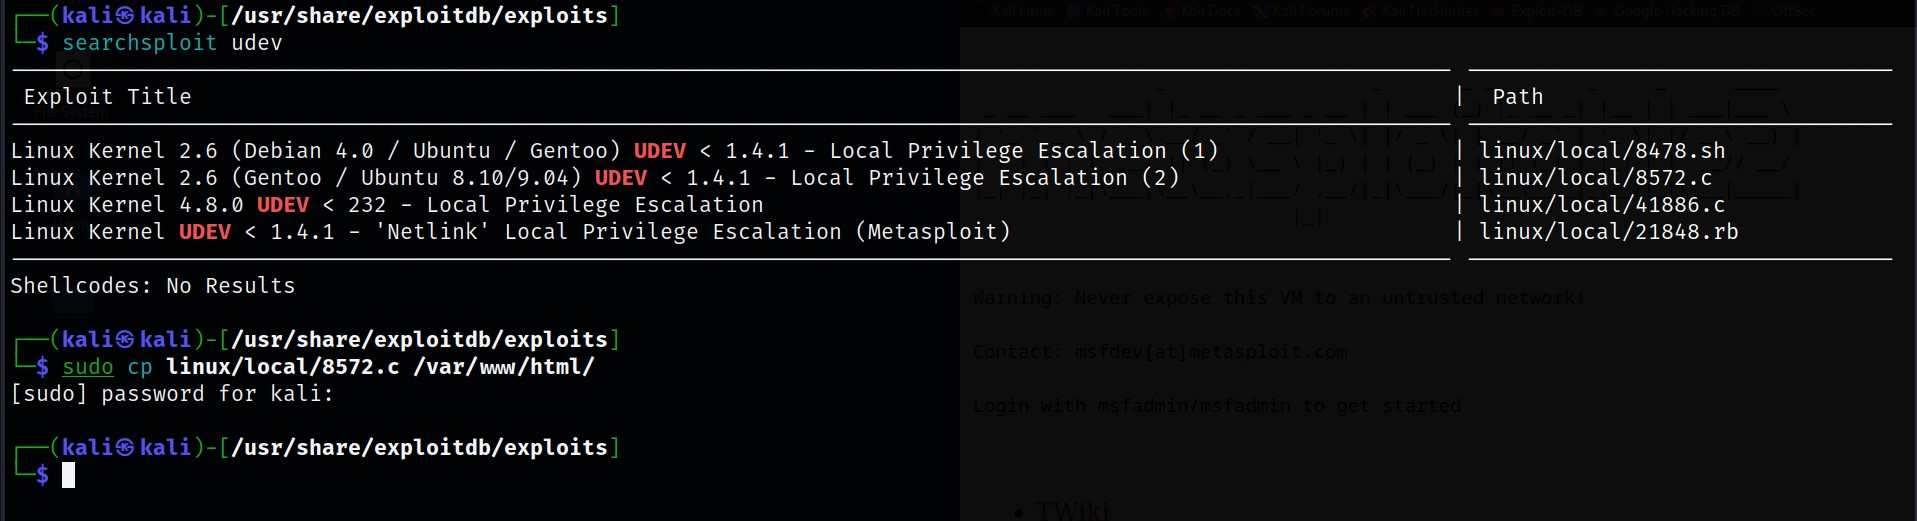Open the Kali NetHunter bookmark
The width and height of the screenshot is (1917, 521).
[1421, 11]
